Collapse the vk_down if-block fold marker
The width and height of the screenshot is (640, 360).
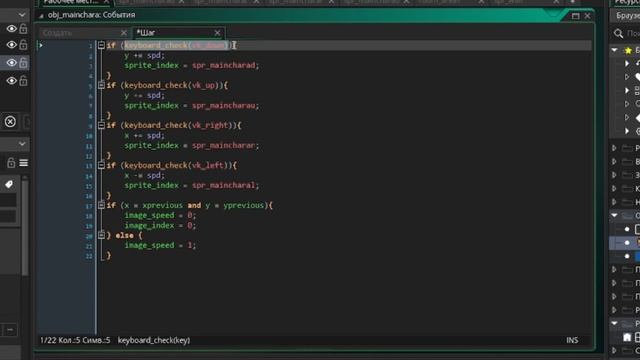(101, 45)
